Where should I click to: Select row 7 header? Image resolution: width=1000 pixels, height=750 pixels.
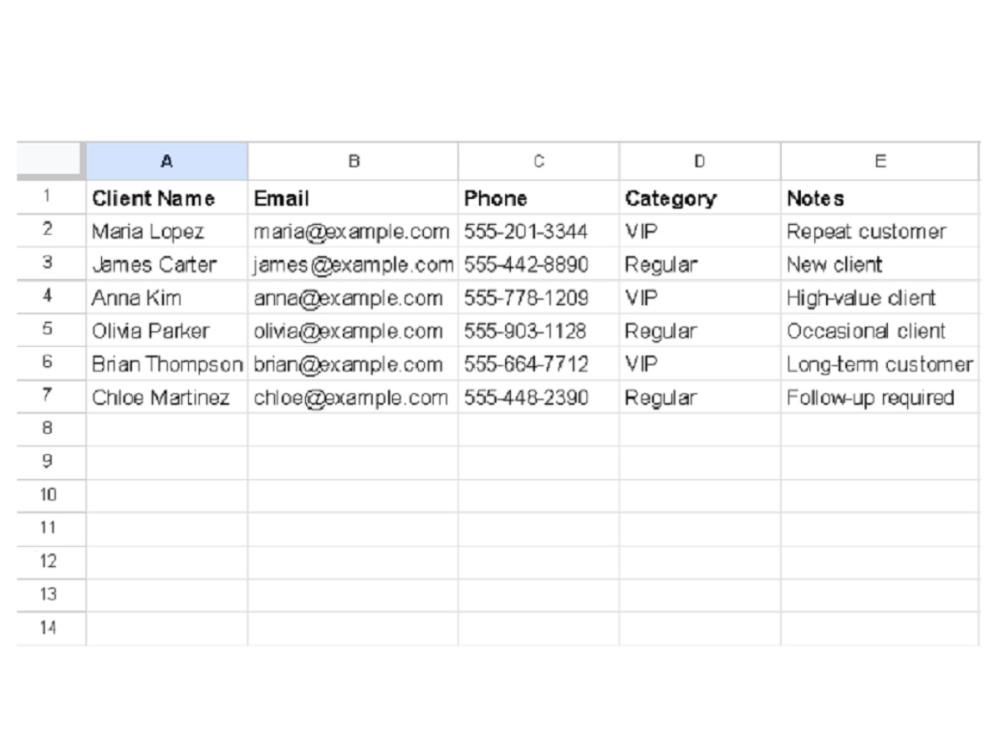click(50, 396)
